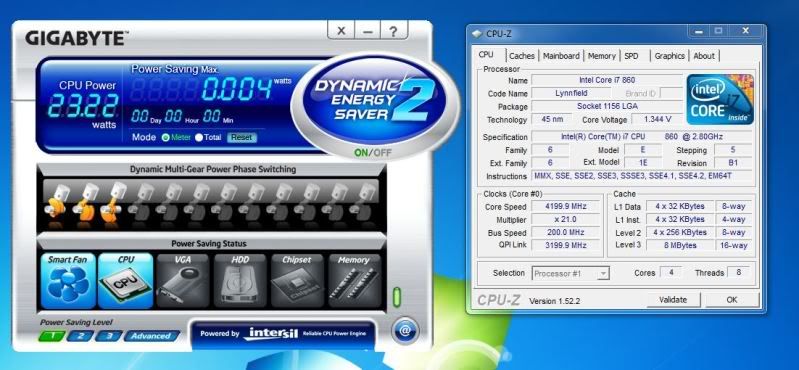Open the Memory tab in CPU-Z
799x370 pixels.
pos(602,56)
